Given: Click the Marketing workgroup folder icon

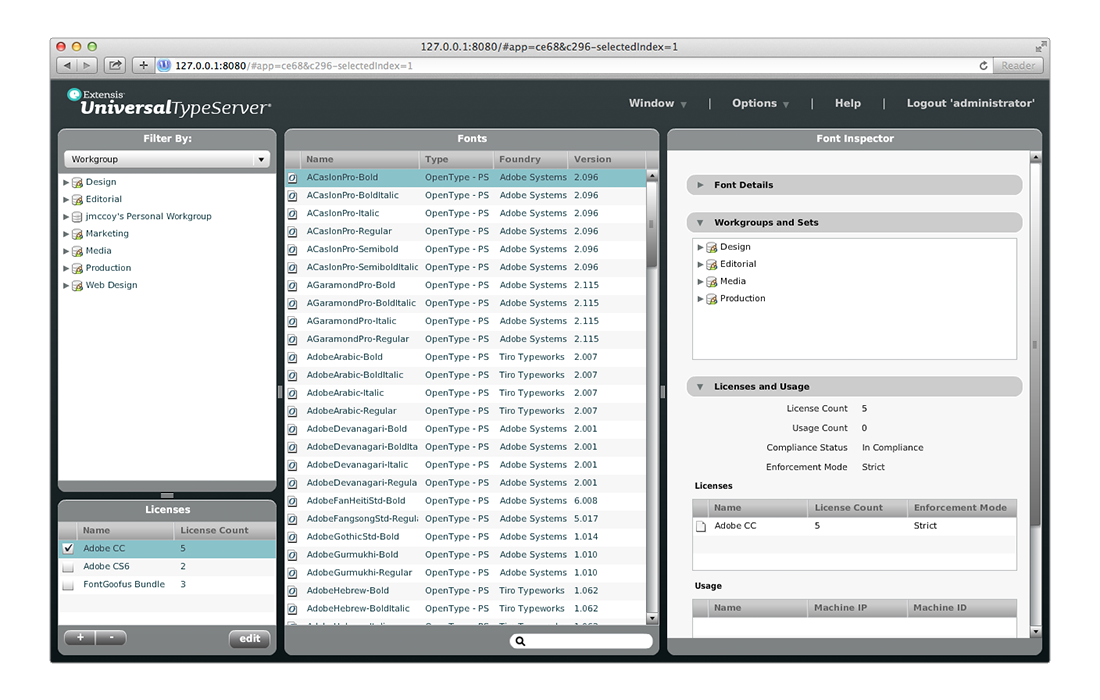Looking at the screenshot, I should click(x=77, y=234).
